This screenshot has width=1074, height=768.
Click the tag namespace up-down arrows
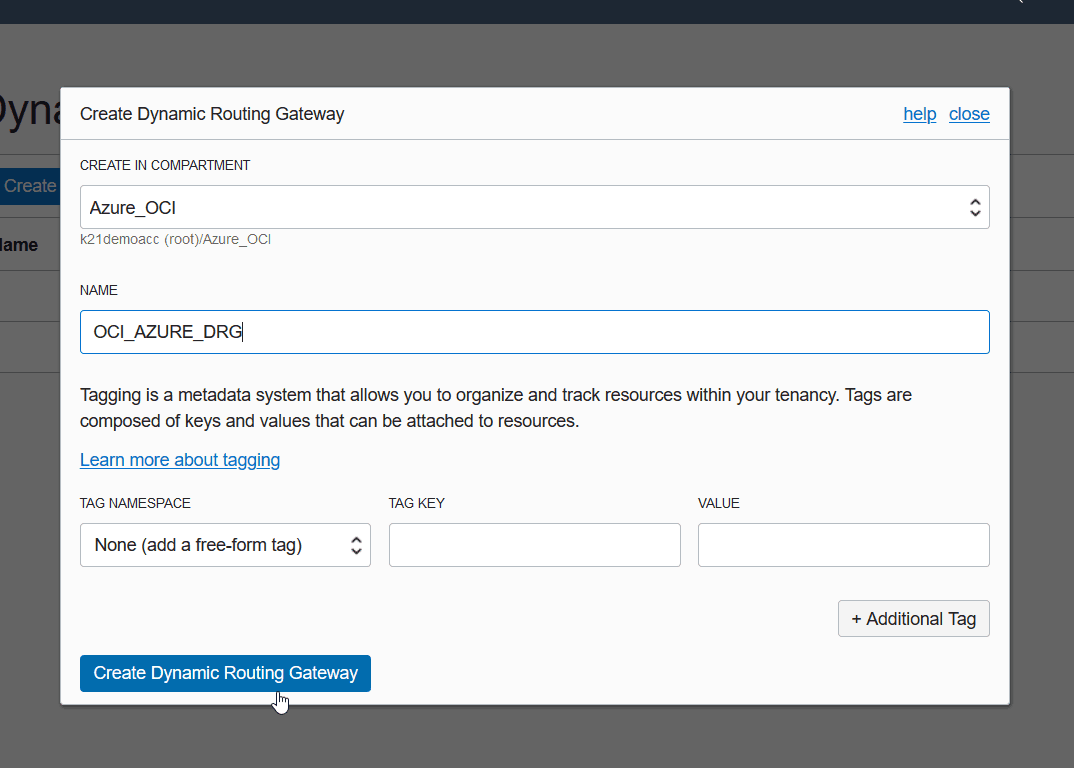356,545
